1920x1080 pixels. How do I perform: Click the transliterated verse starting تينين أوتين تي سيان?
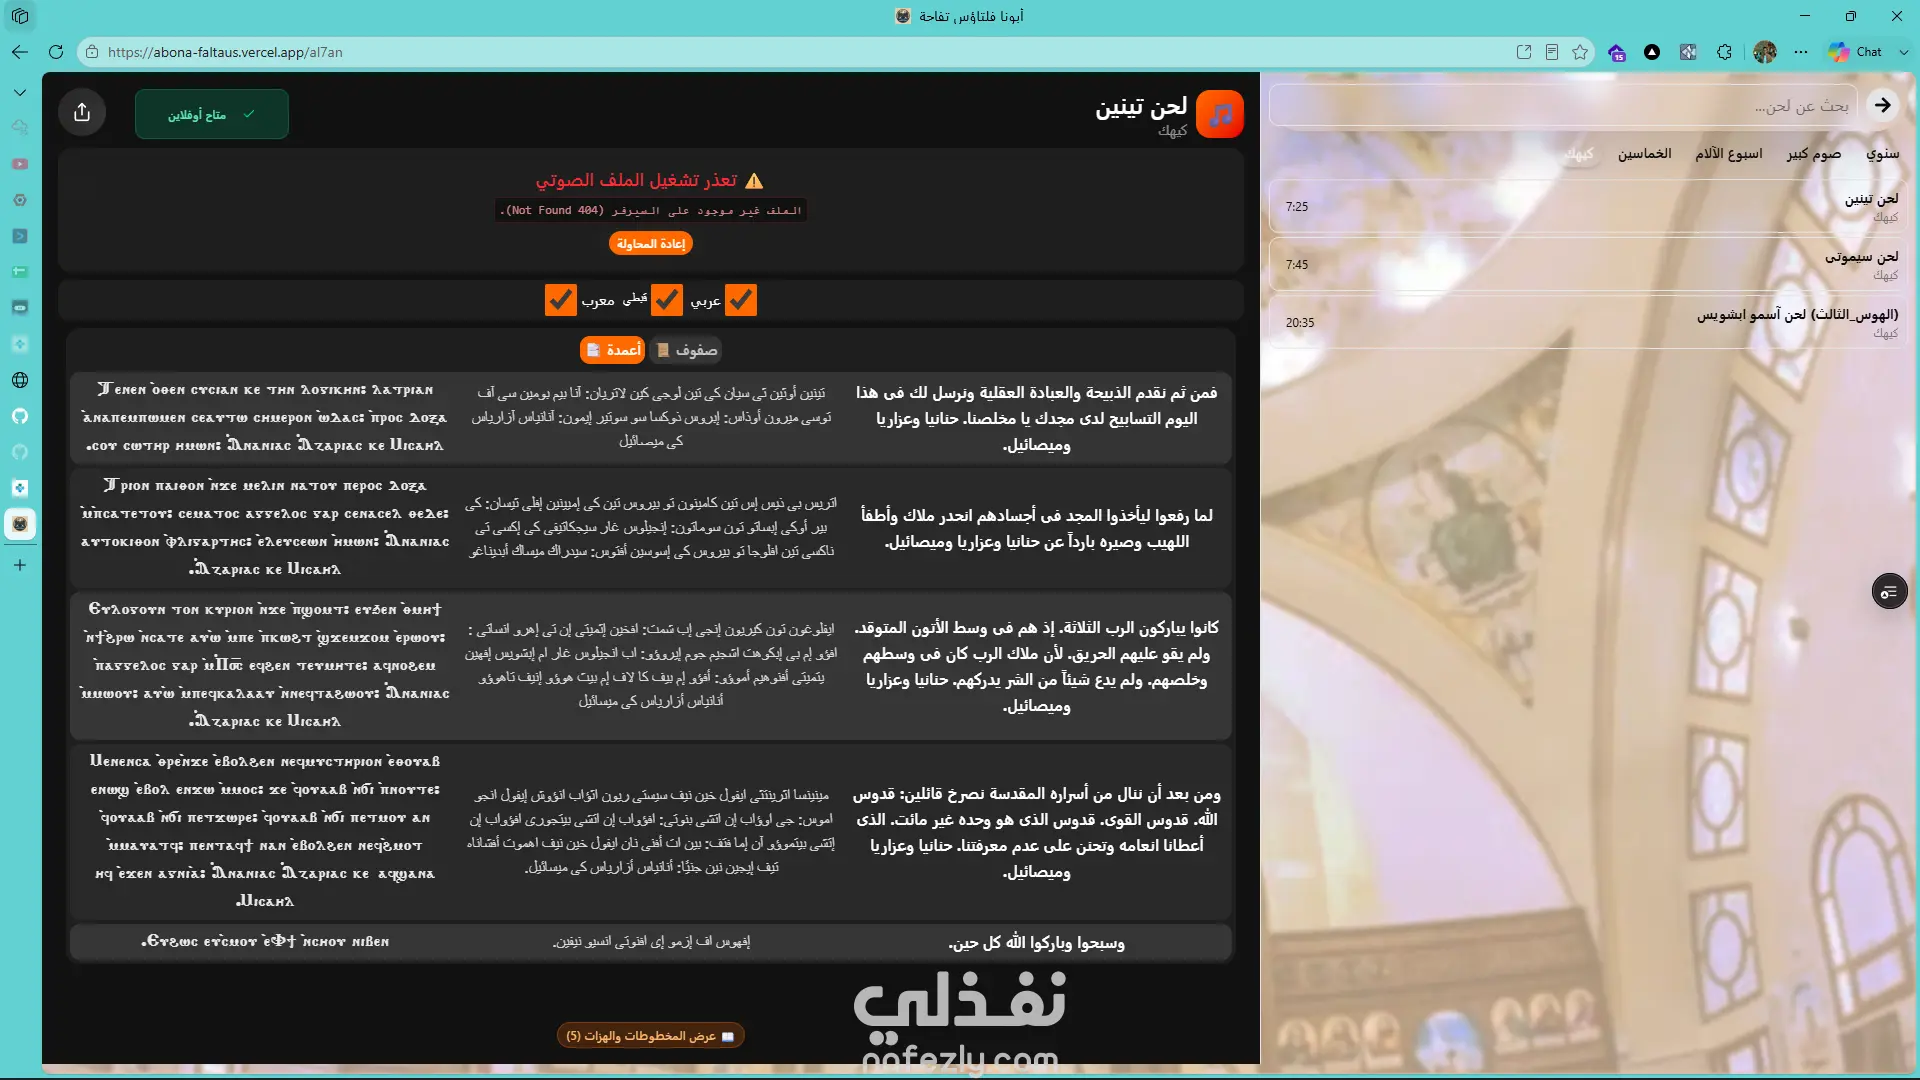tap(651, 417)
